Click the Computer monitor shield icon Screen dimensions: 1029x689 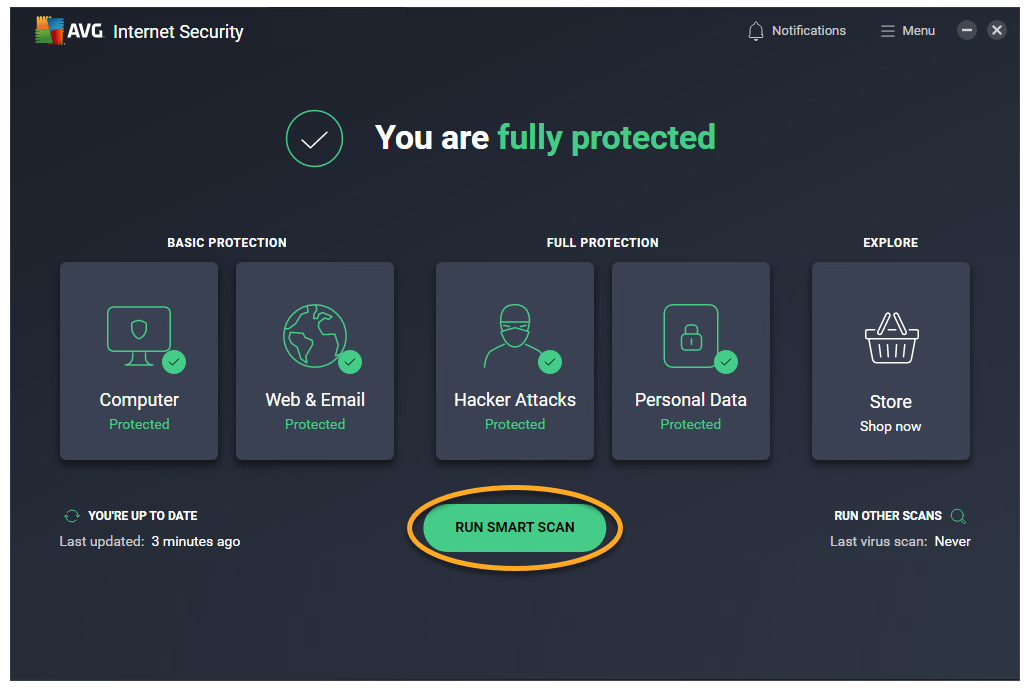139,333
